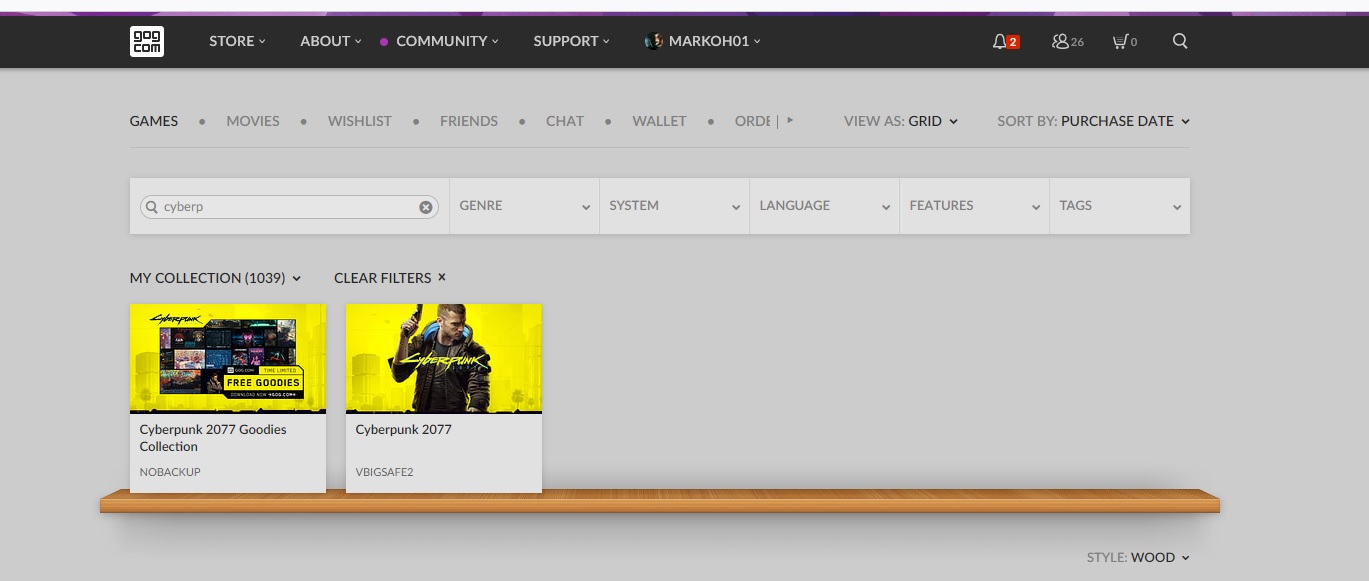The height and width of the screenshot is (581, 1369).
Task: Expand the SYSTEM filter dropdown
Action: tap(675, 206)
